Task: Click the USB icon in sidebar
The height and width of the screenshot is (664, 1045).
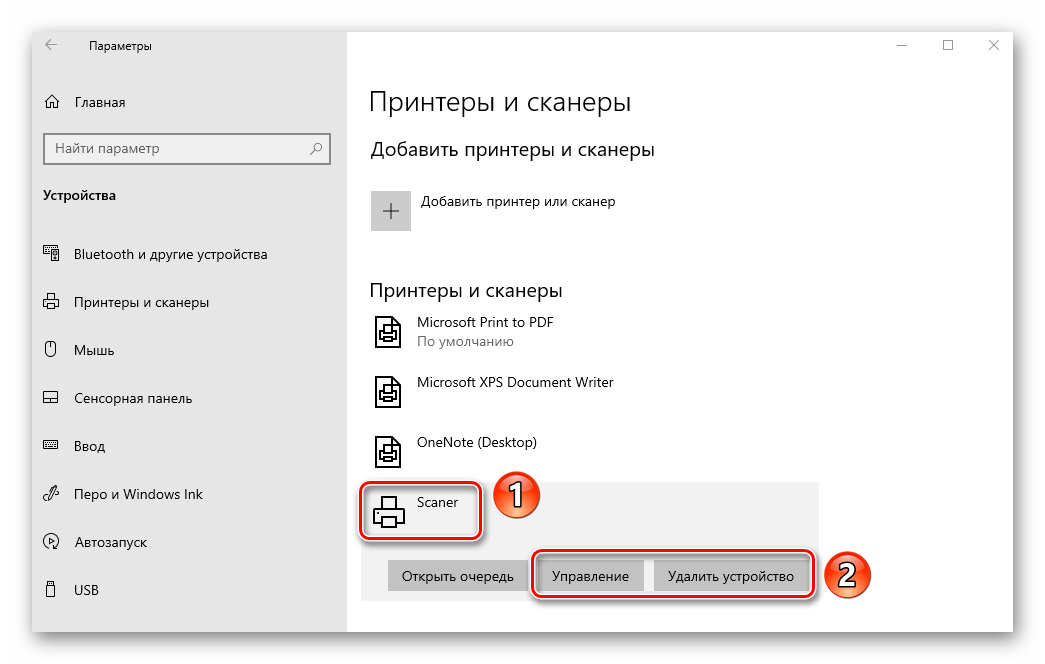Action: (51, 590)
